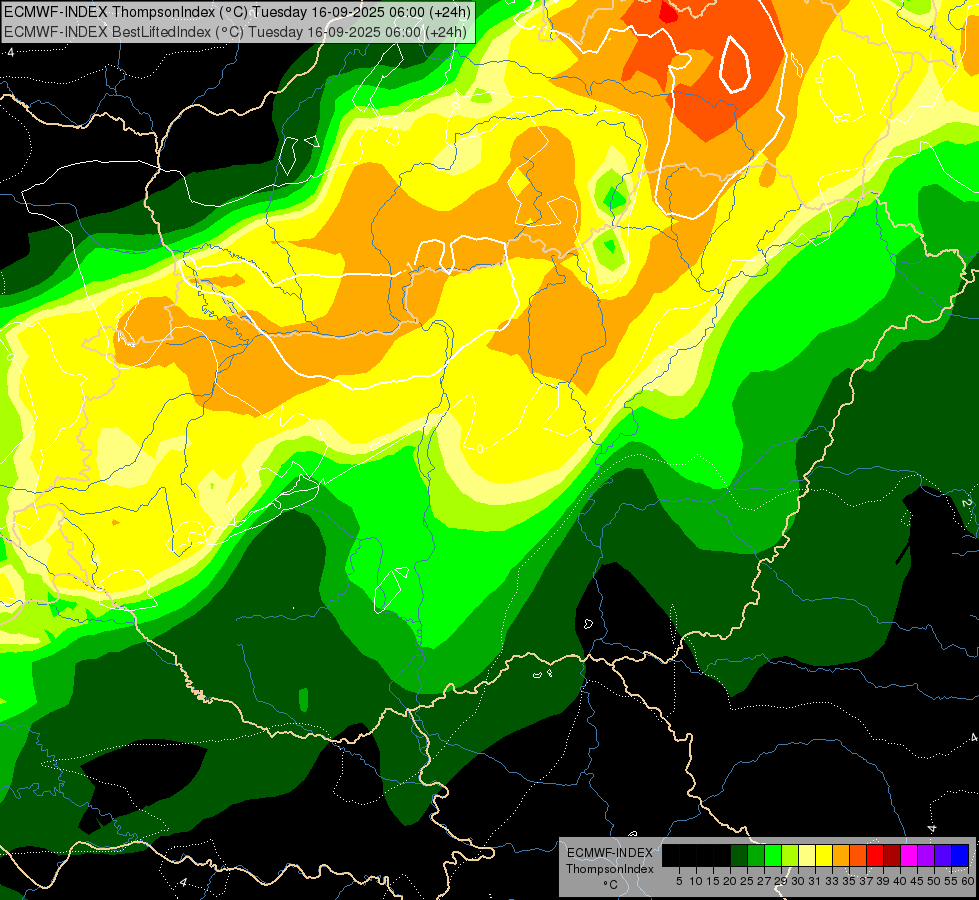Select the bright red legend swatch (37-39)
Screen dimensions: 979x900
[x=875, y=855]
